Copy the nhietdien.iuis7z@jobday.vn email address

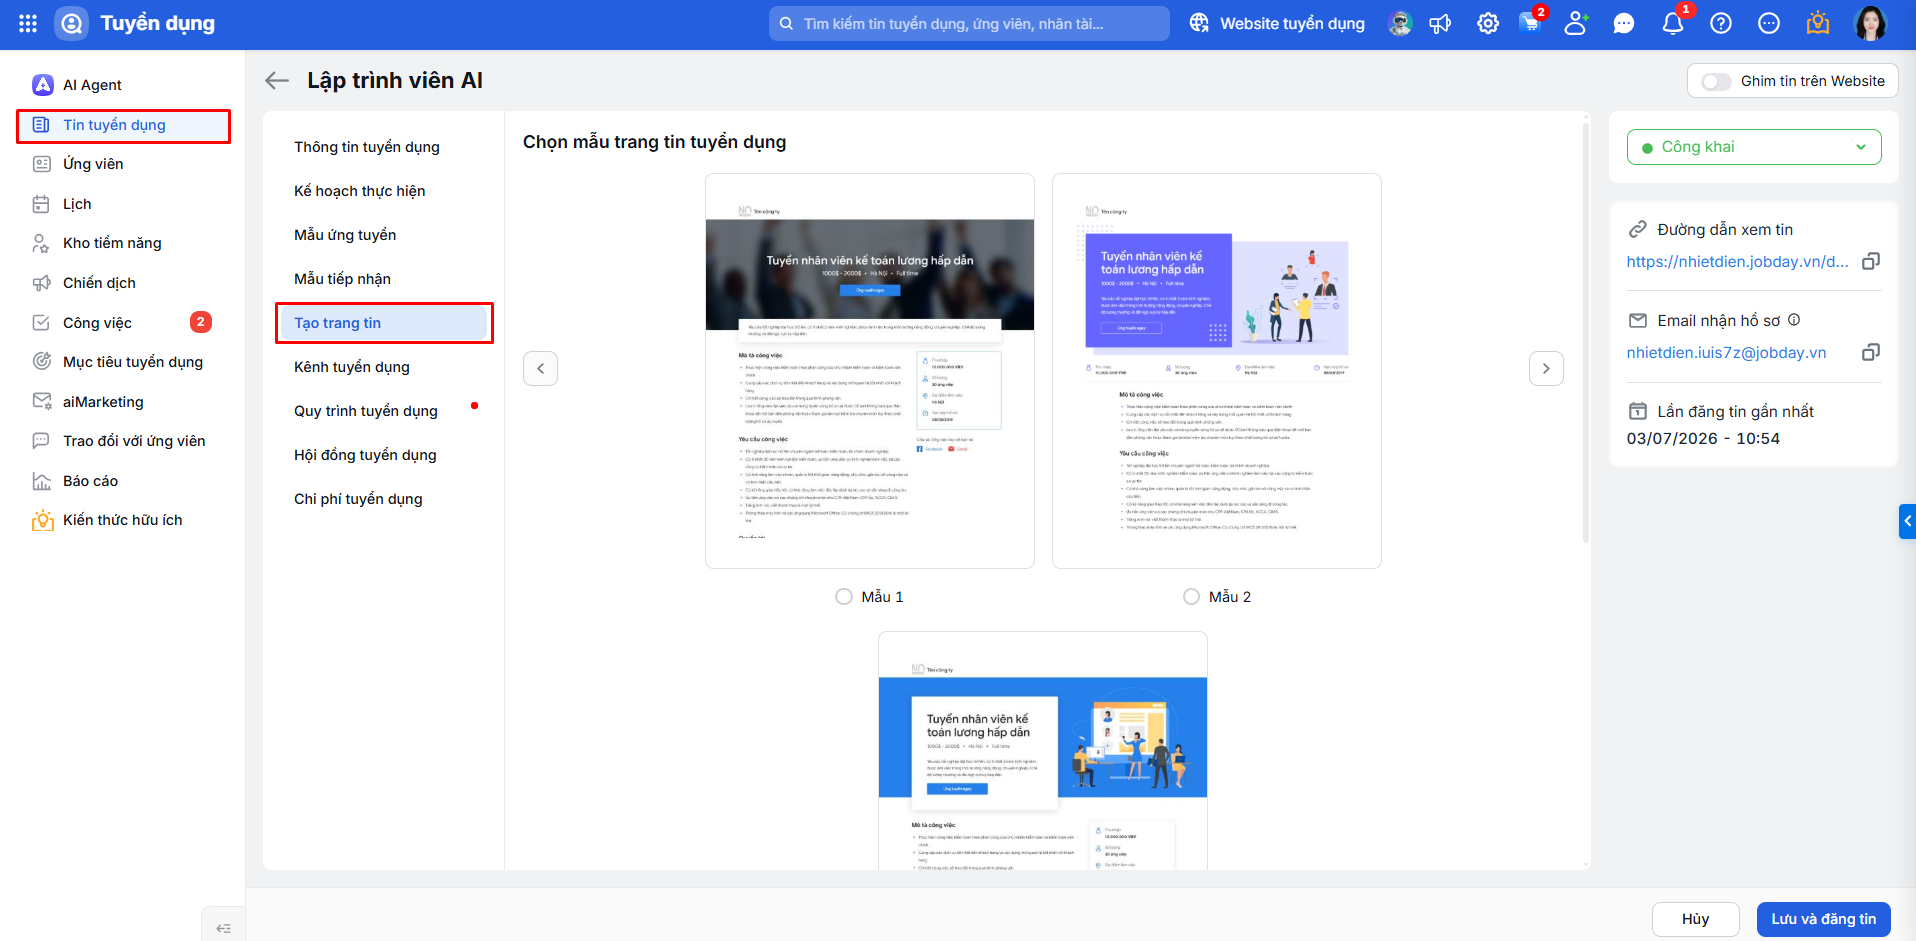point(1871,352)
